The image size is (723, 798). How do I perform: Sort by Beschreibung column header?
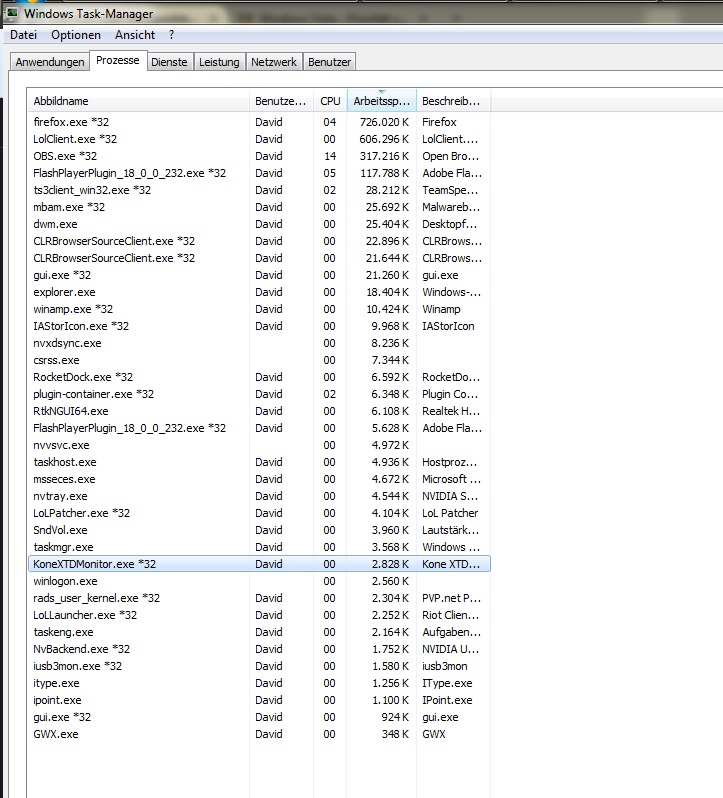point(454,101)
